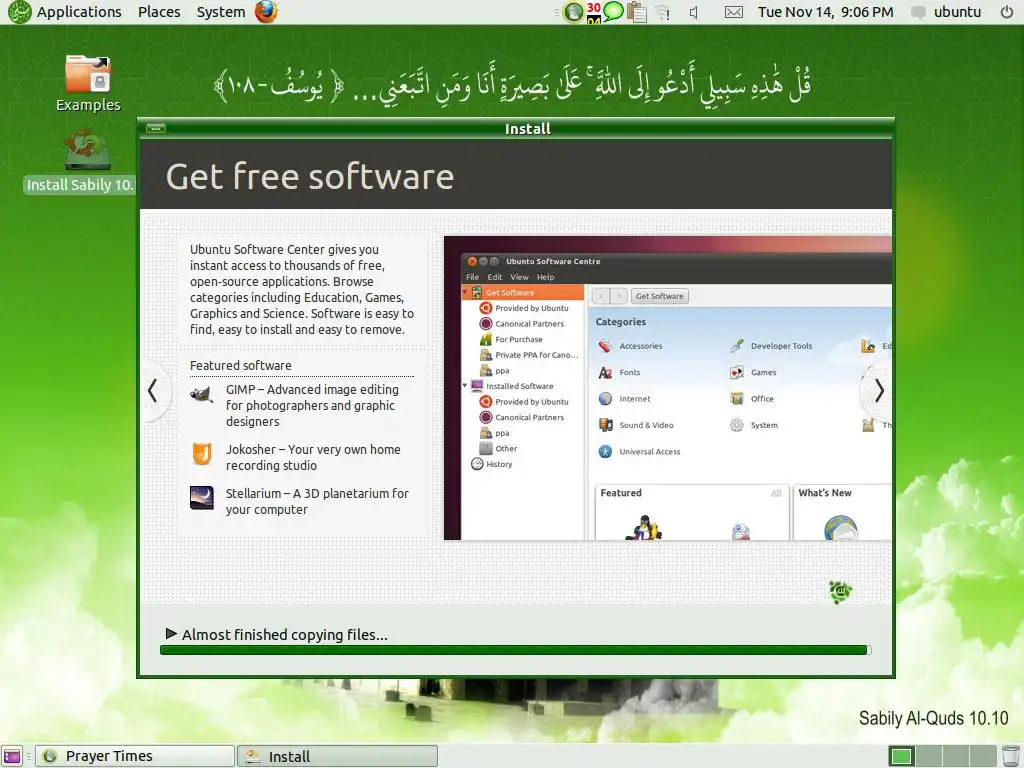Switch to Install taskbar button
1024x768 pixels.
click(337, 756)
